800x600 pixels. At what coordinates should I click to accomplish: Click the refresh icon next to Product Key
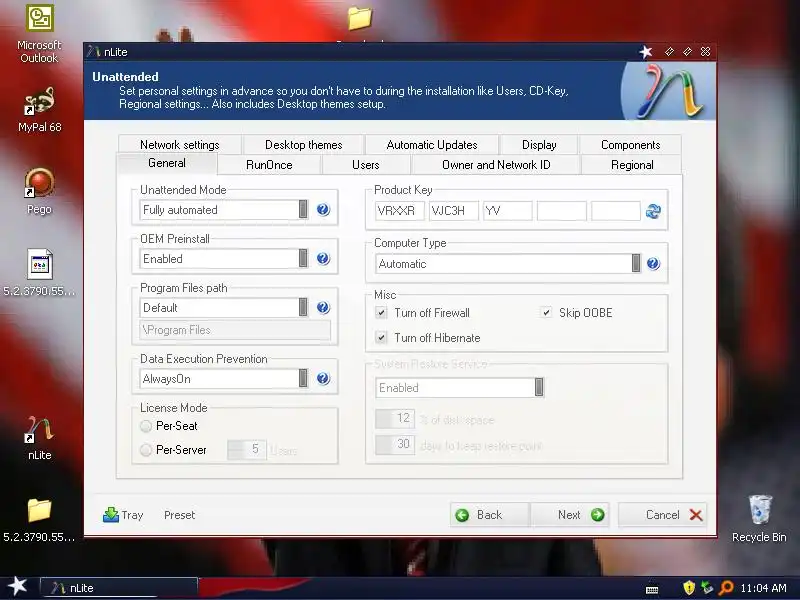pos(653,211)
